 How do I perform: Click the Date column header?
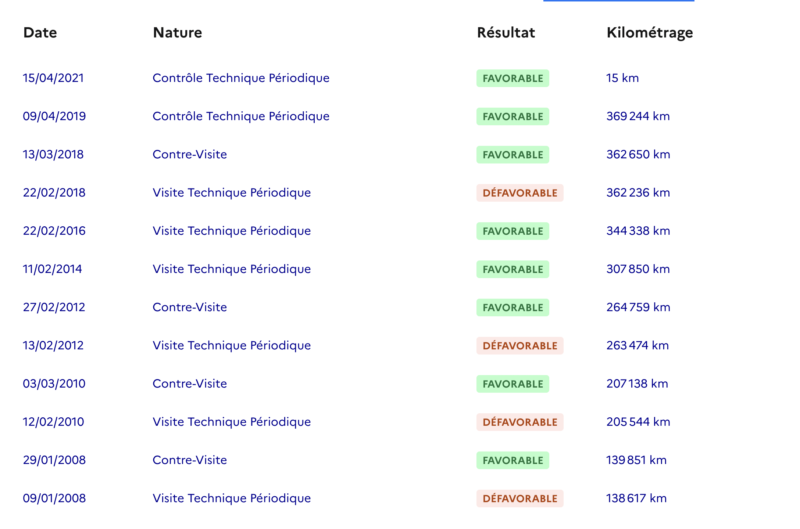coord(40,33)
